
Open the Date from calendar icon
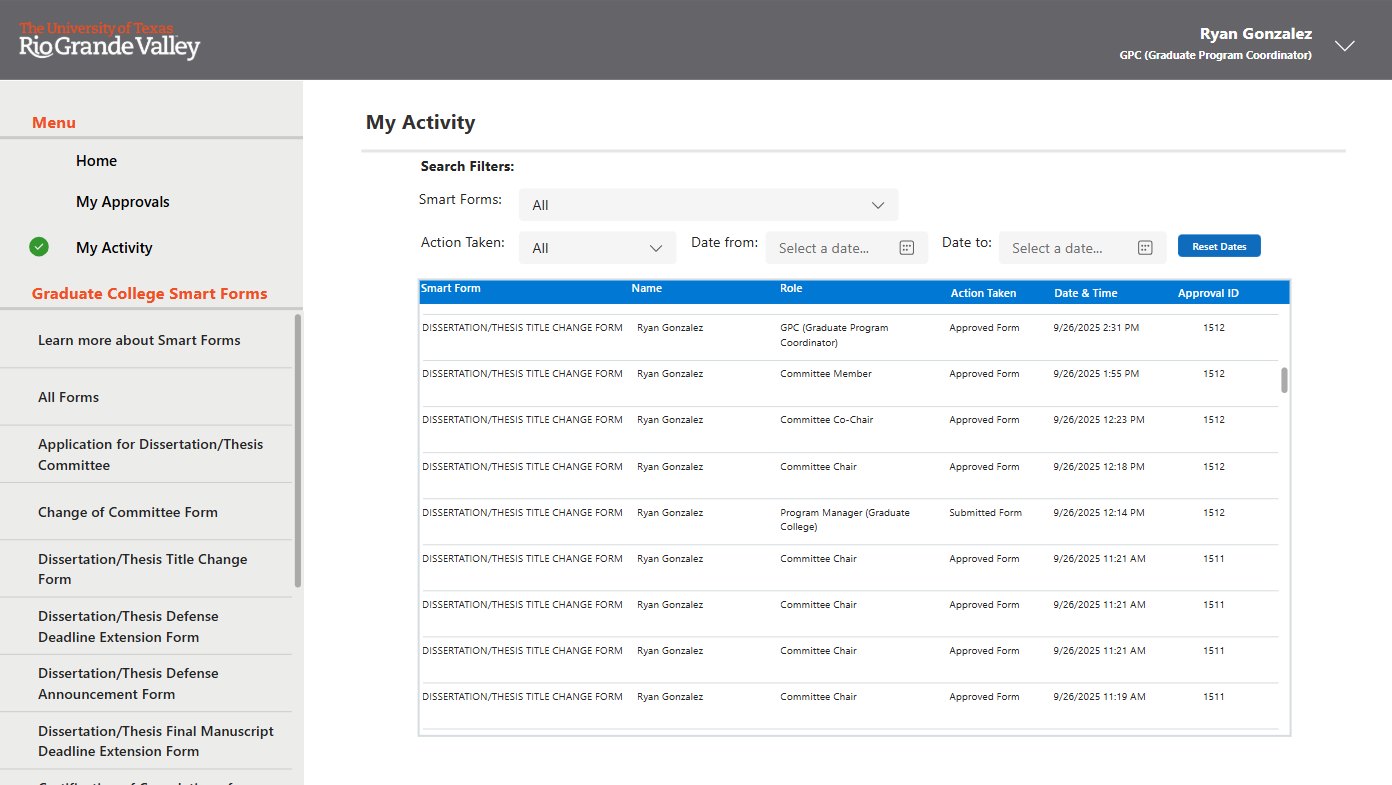(906, 248)
